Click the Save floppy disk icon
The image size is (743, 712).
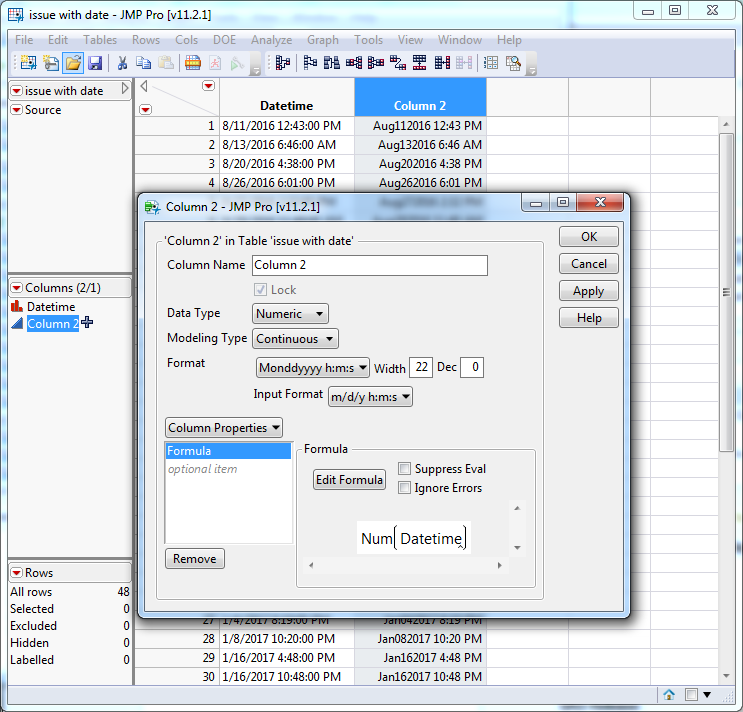(95, 63)
